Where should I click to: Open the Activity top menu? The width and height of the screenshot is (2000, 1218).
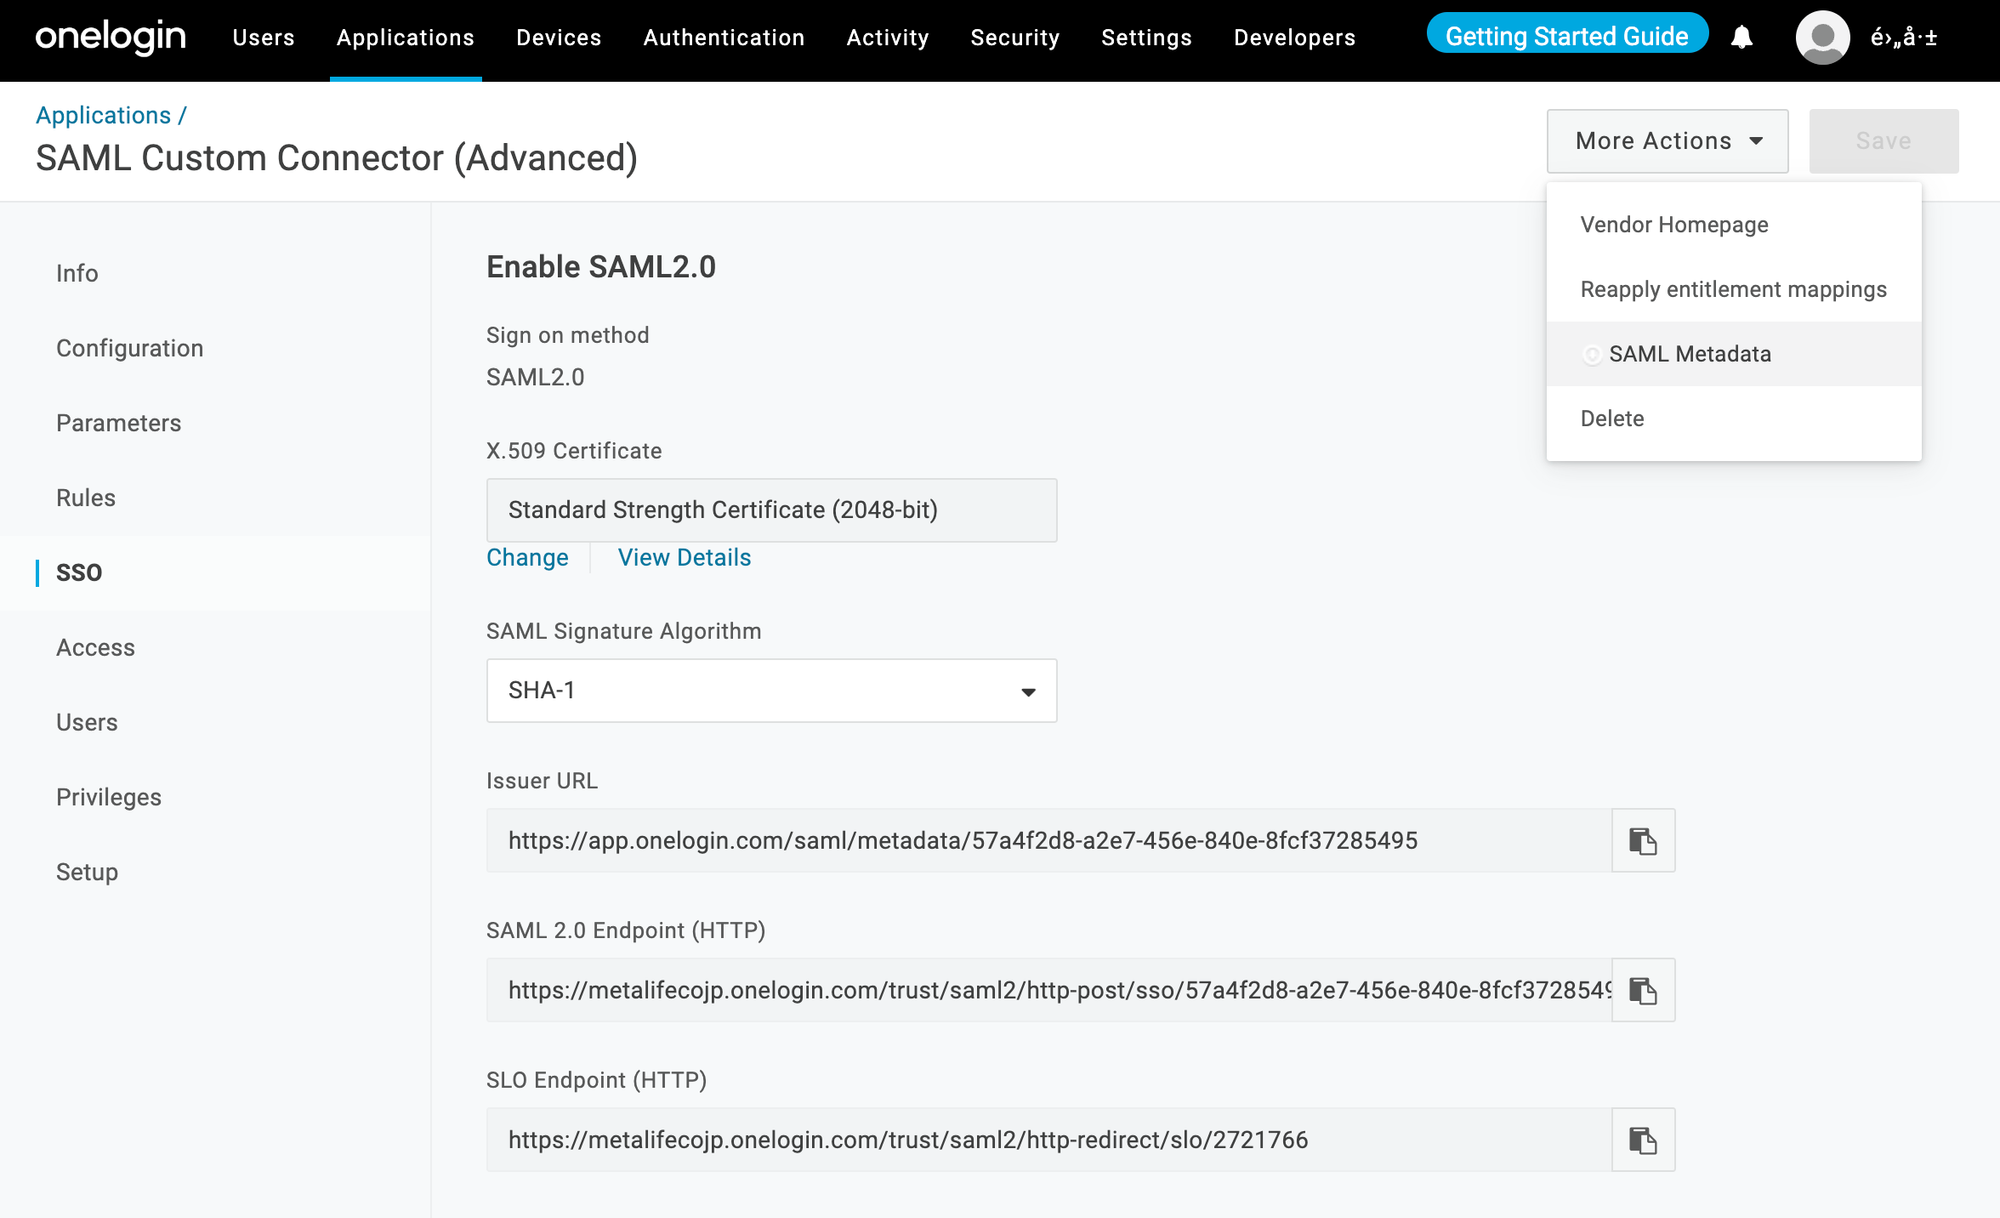coord(888,38)
